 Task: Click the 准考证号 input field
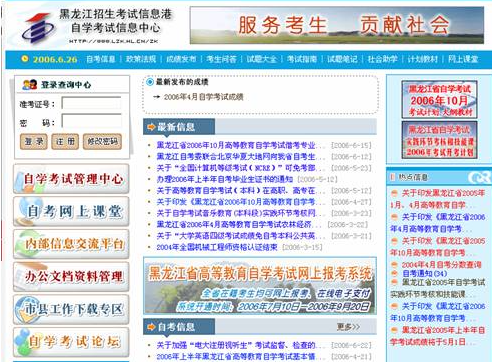(92, 103)
